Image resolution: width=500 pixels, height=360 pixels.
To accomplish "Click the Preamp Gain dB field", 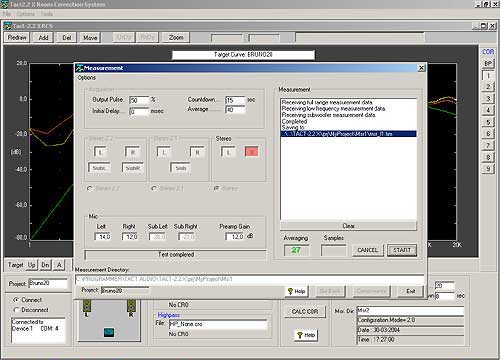I will point(235,237).
